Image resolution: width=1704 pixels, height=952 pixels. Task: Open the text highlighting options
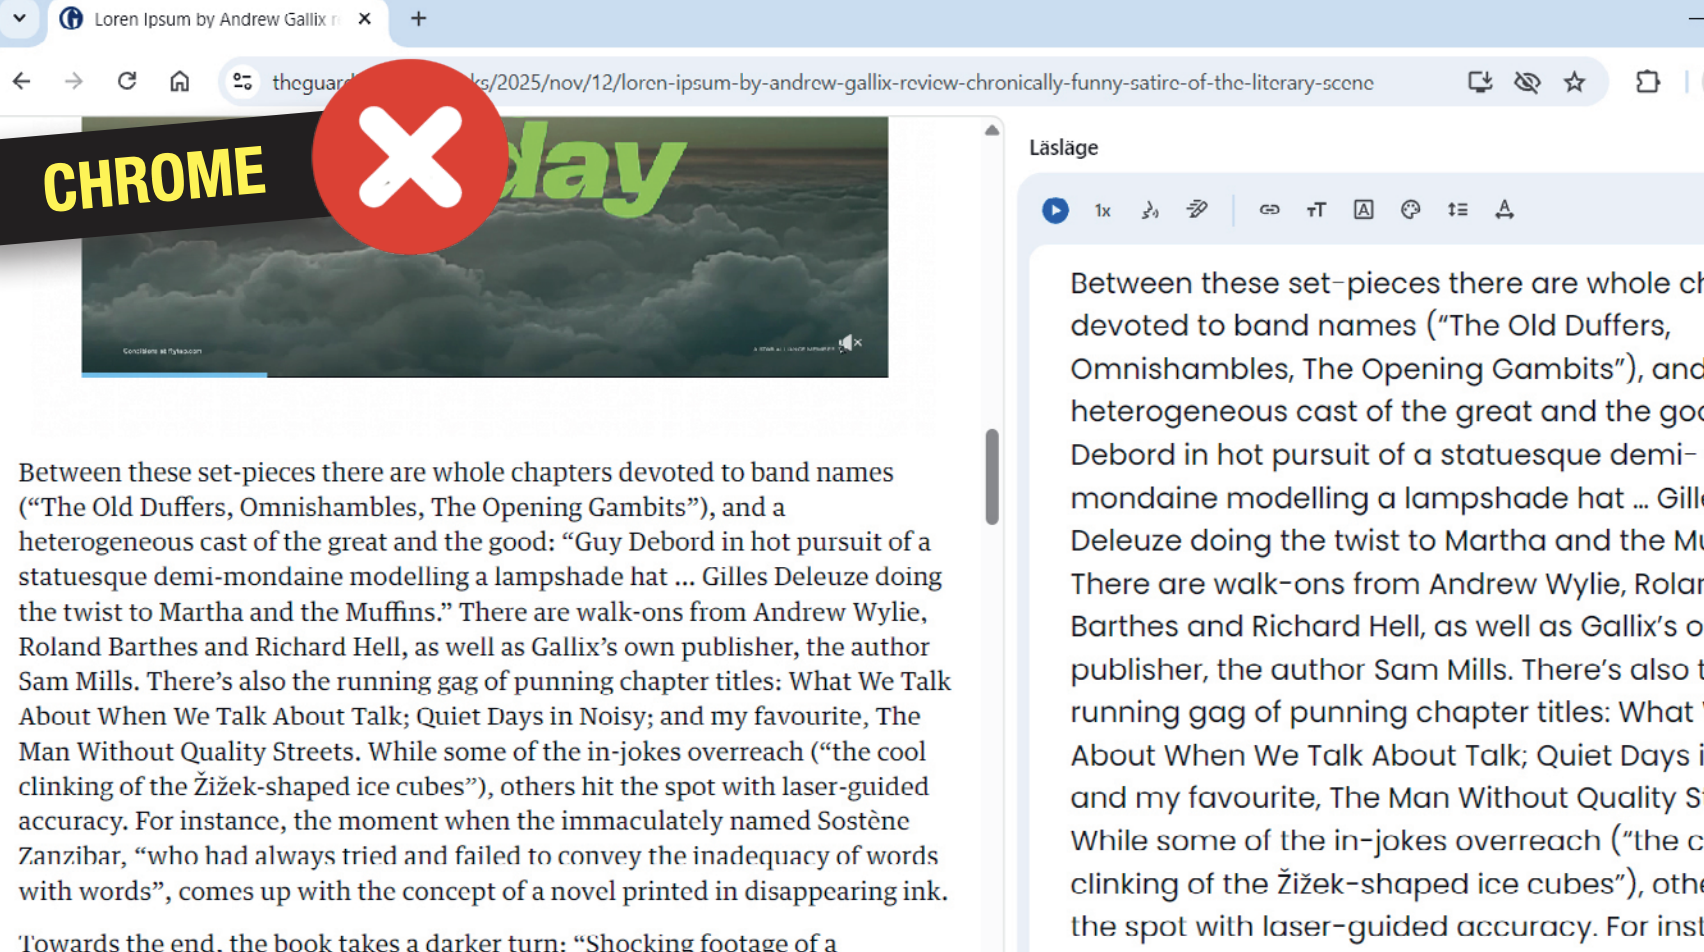click(x=1197, y=210)
